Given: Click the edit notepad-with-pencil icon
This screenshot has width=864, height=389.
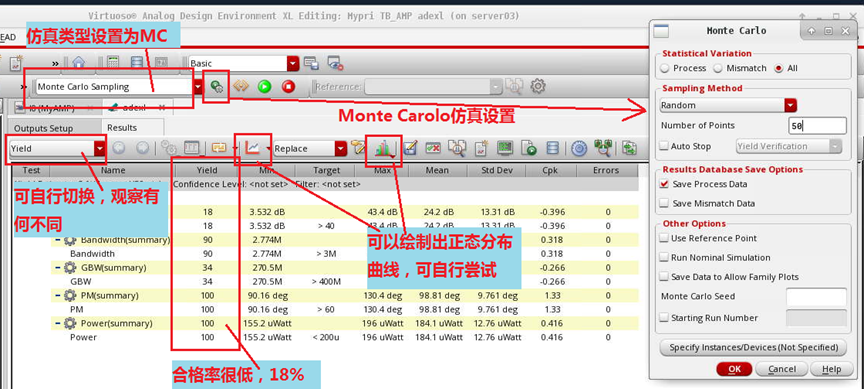Looking at the screenshot, I should click(409, 148).
